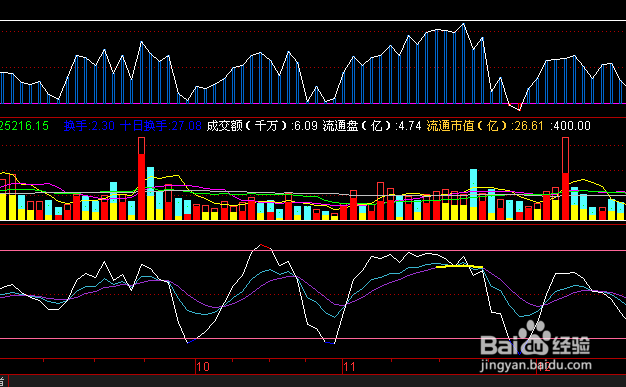This screenshot has width=626, height=387.
Task: Click the 十日换手:27.08 label
Action: pos(161,126)
